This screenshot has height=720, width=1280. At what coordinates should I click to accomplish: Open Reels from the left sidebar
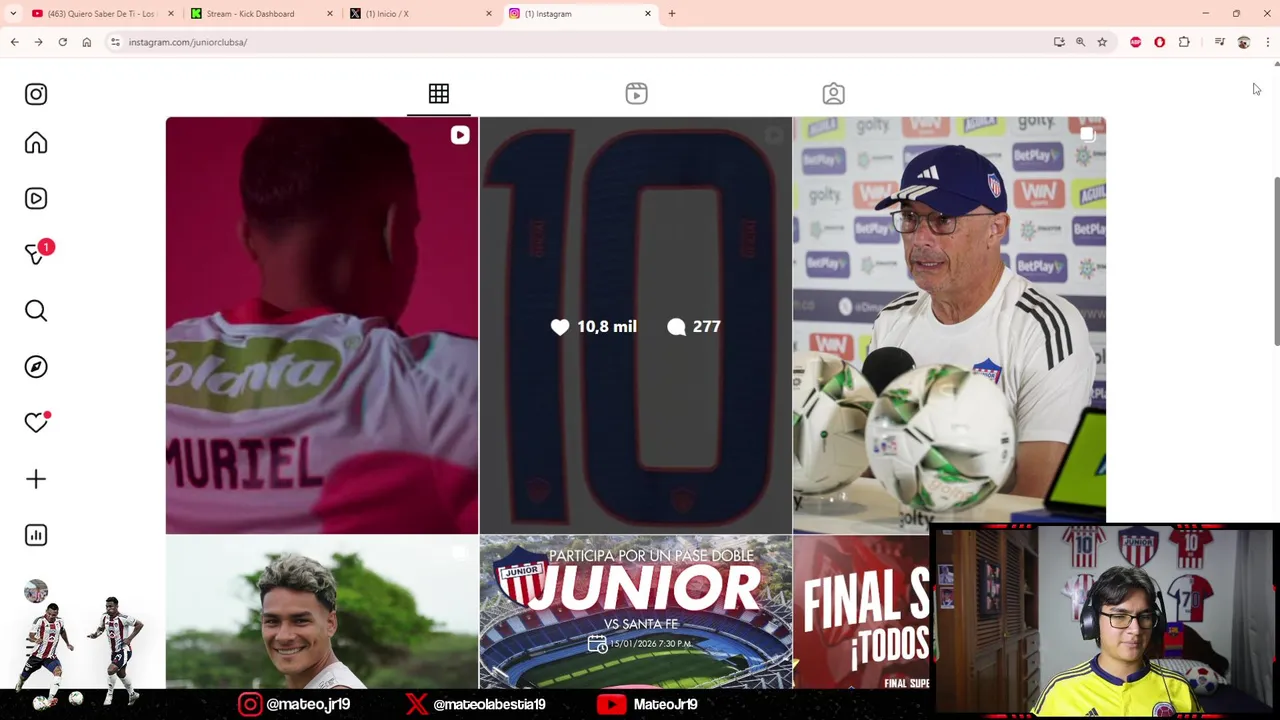[36, 198]
